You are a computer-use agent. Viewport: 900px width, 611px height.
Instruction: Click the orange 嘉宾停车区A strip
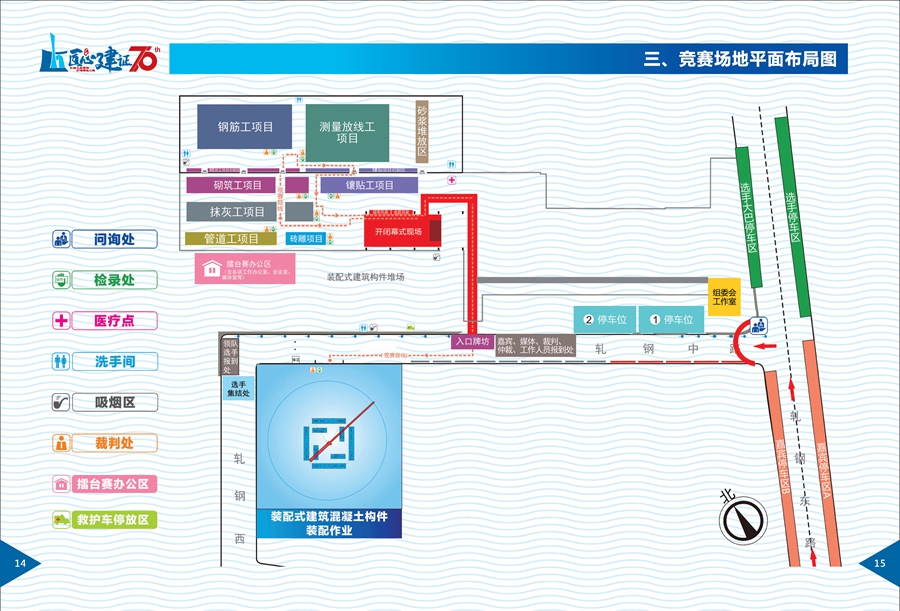point(822,454)
